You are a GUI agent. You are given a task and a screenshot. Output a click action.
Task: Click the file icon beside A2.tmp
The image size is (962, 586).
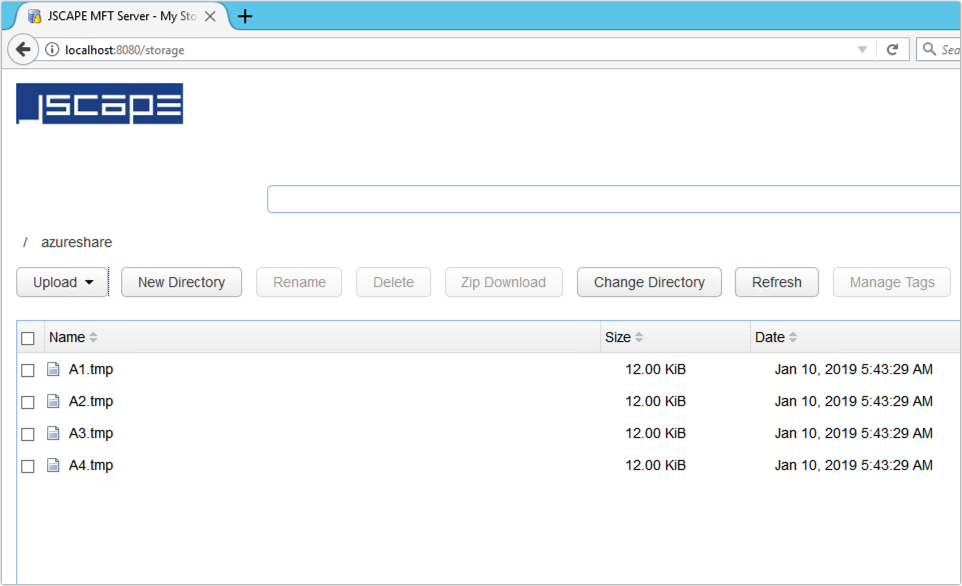coord(53,401)
